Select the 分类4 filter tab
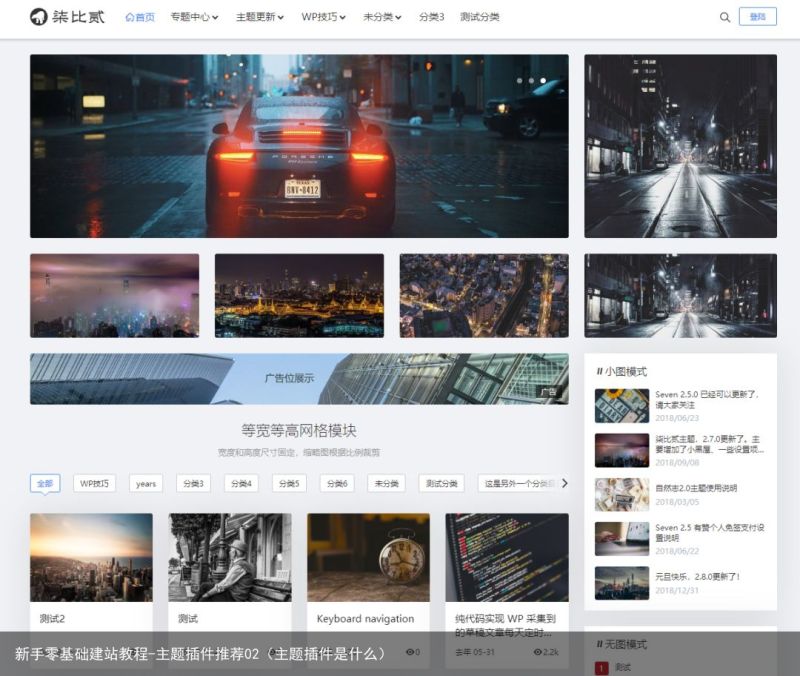Image resolution: width=800 pixels, height=676 pixels. click(x=241, y=483)
